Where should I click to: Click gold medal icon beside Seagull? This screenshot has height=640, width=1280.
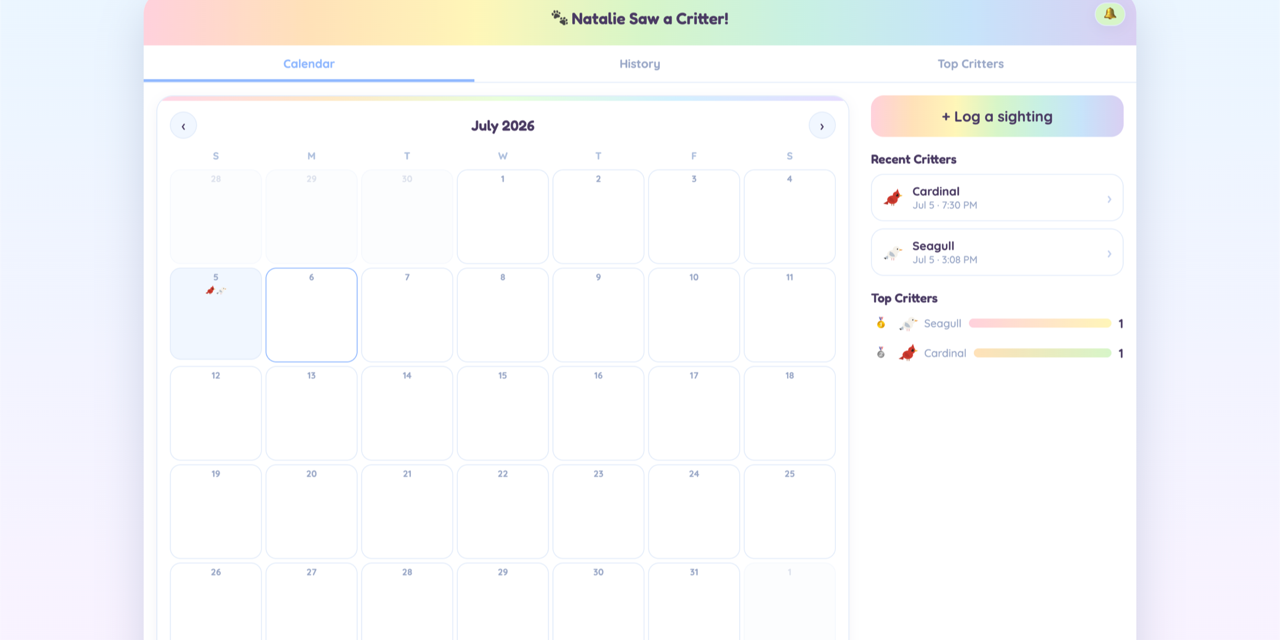coord(881,323)
